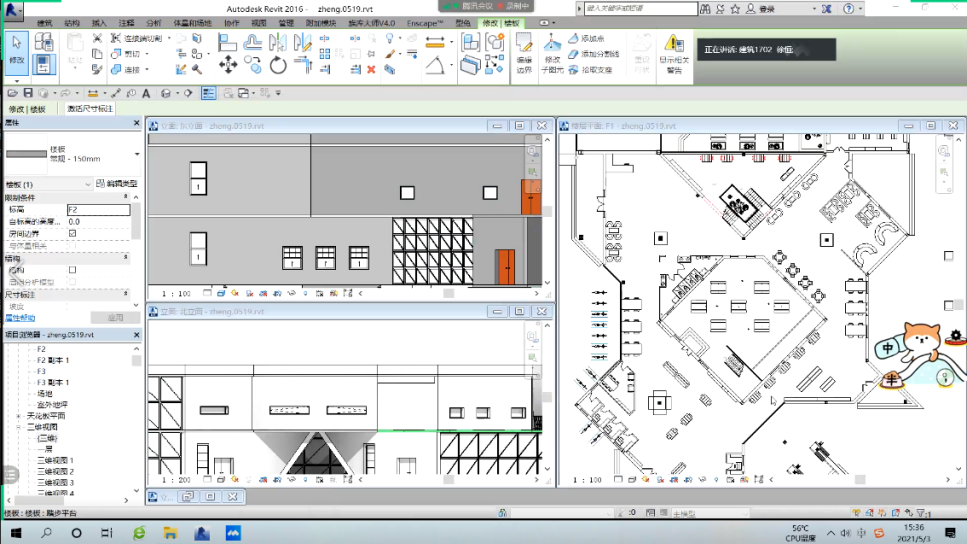The image size is (967, 544).
Task: Click Modify Sub Elements (修改子图元) icon
Action: 553,52
